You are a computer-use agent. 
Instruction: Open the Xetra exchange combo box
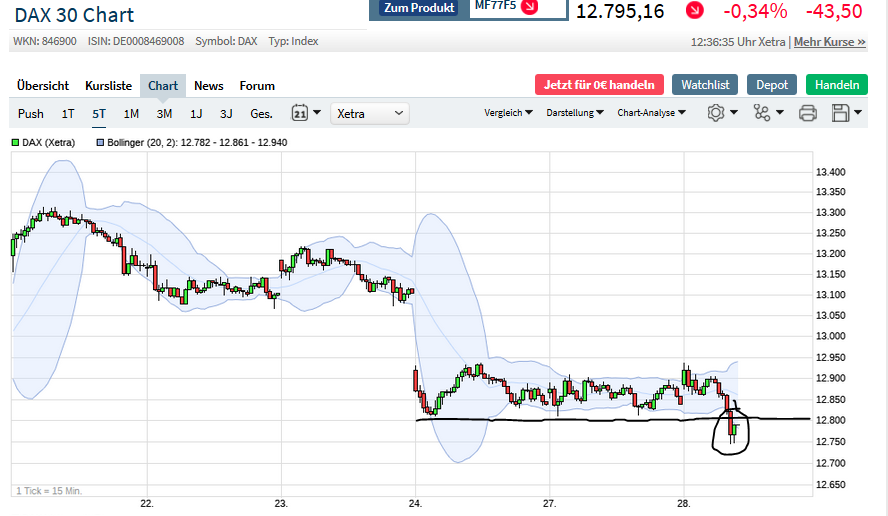pyautogui.click(x=369, y=113)
